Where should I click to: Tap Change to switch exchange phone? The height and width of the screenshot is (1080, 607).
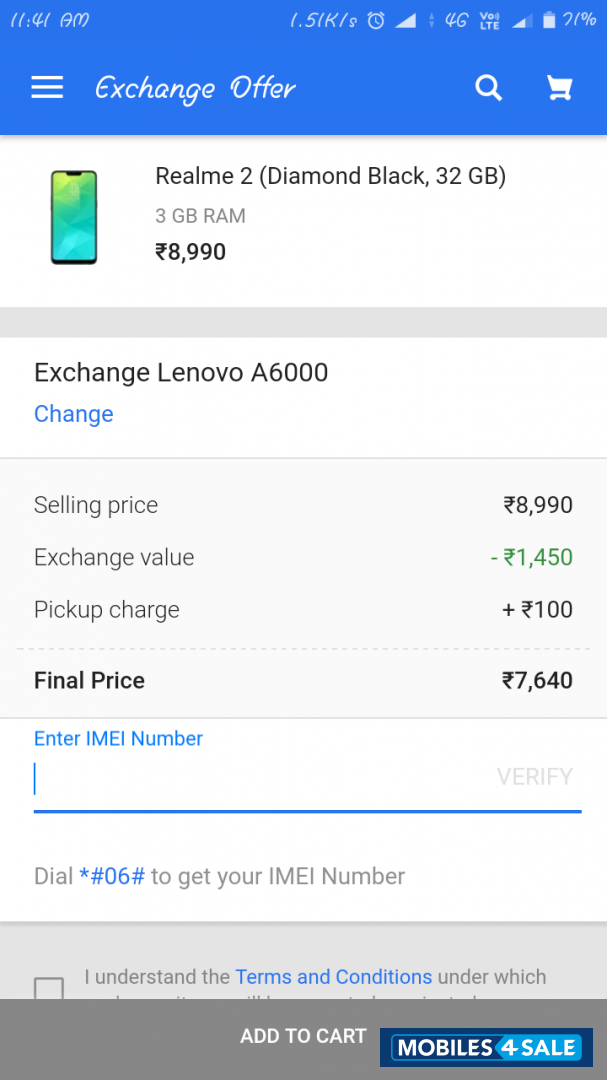73,413
